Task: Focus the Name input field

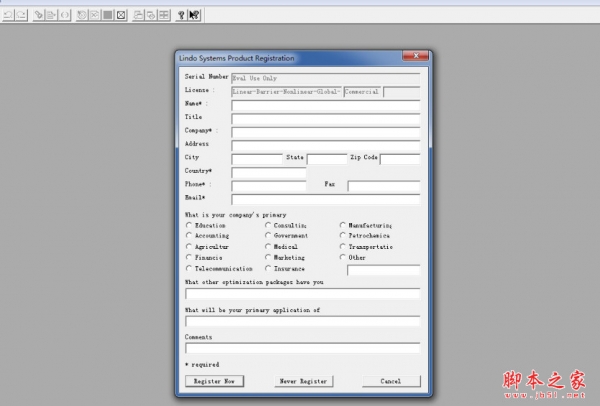Action: coord(326,106)
